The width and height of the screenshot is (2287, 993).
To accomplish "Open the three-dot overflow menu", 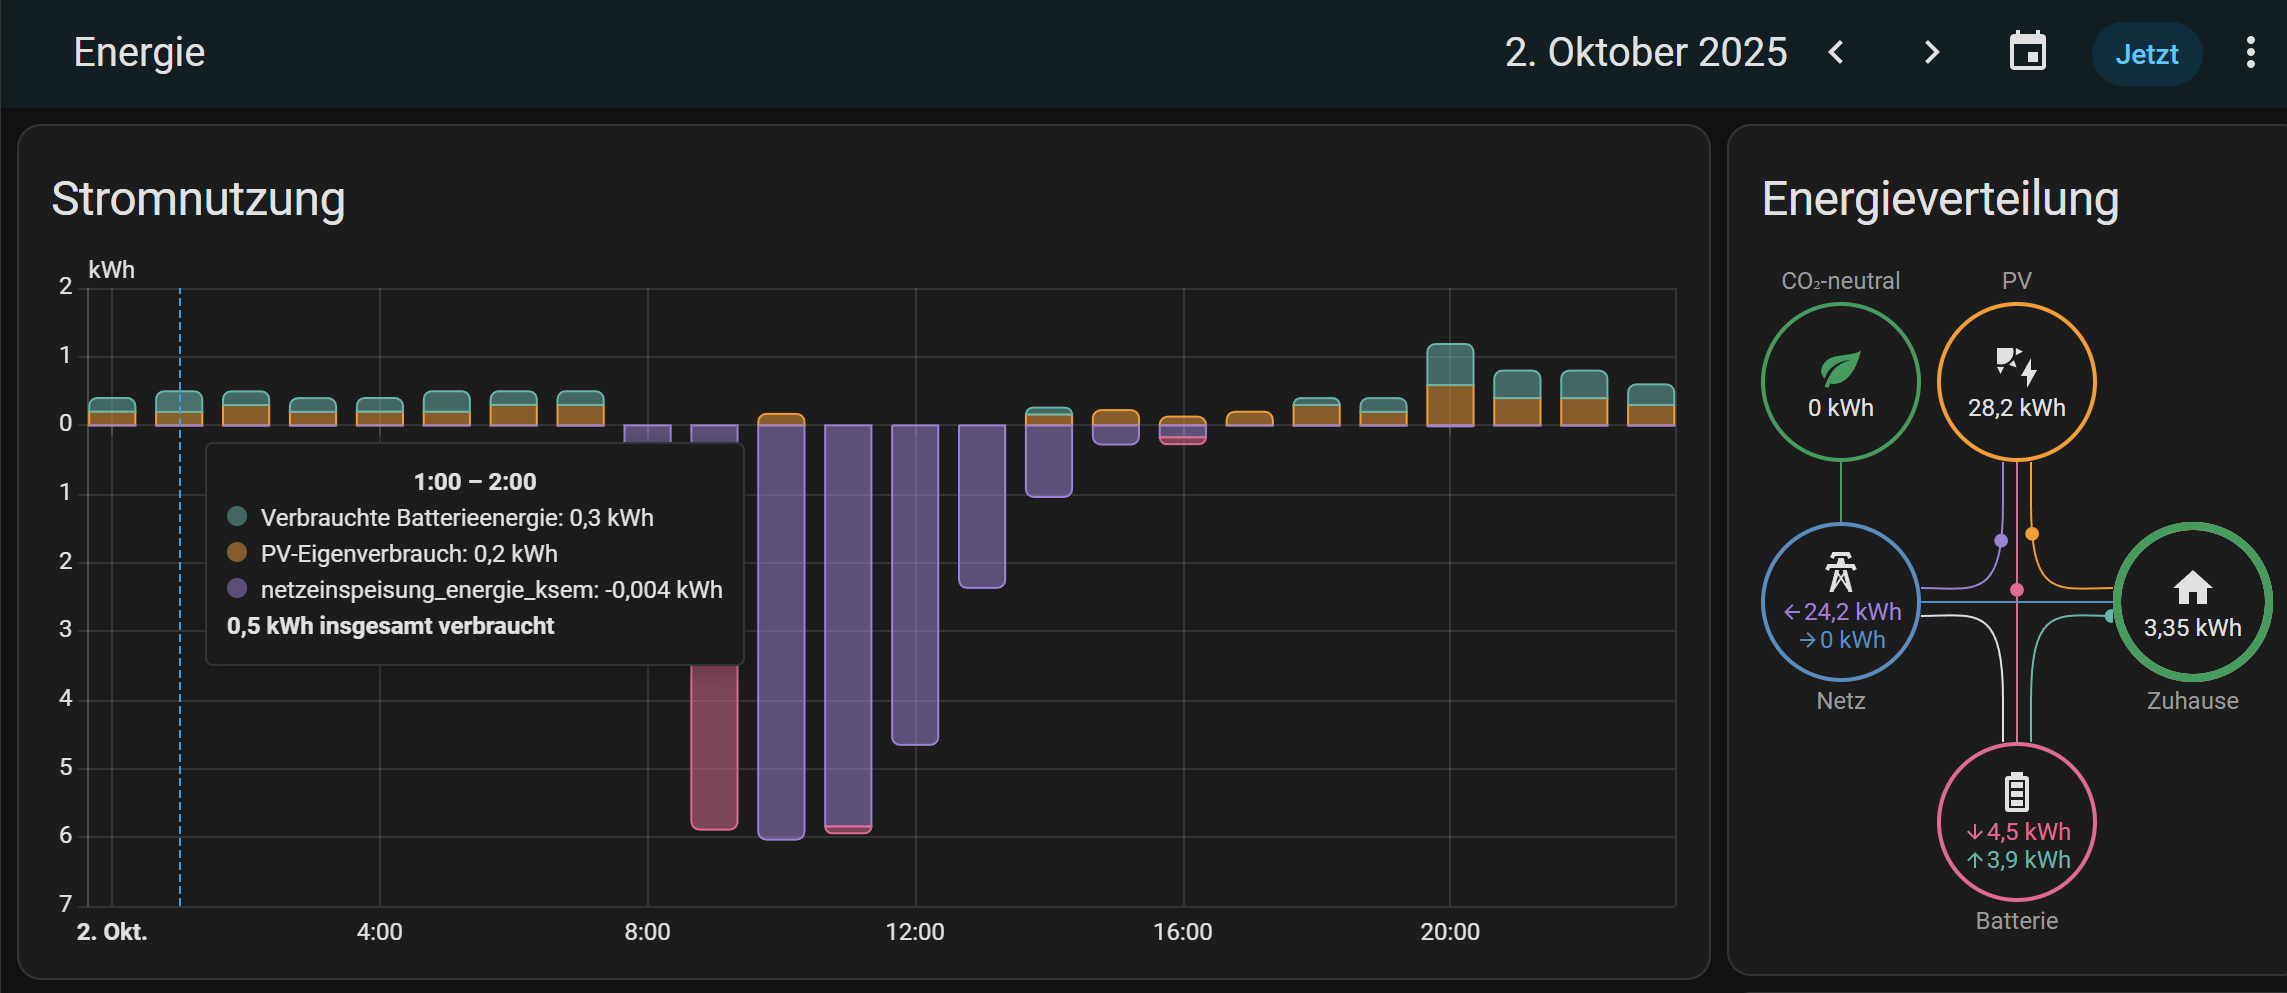I will [x=2250, y=53].
